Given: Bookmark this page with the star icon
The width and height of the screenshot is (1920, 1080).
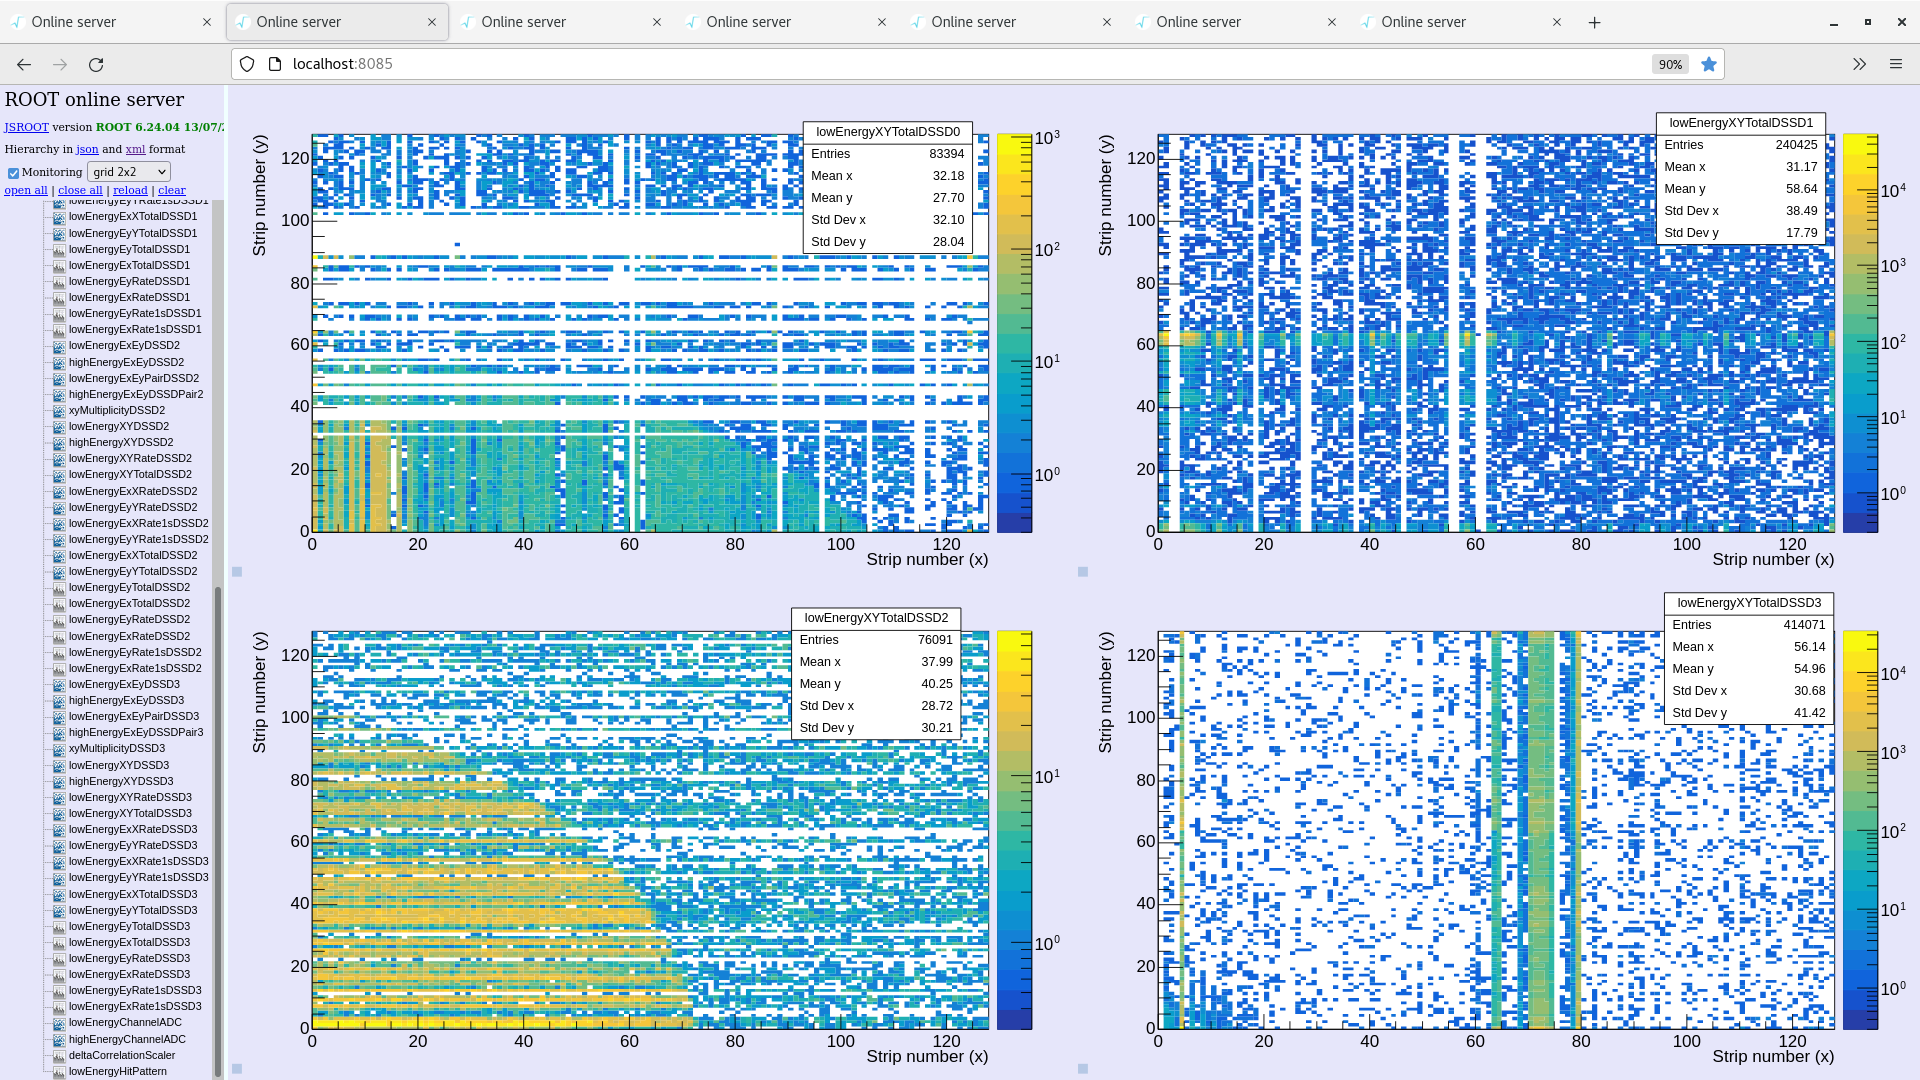Looking at the screenshot, I should pyautogui.click(x=1709, y=64).
